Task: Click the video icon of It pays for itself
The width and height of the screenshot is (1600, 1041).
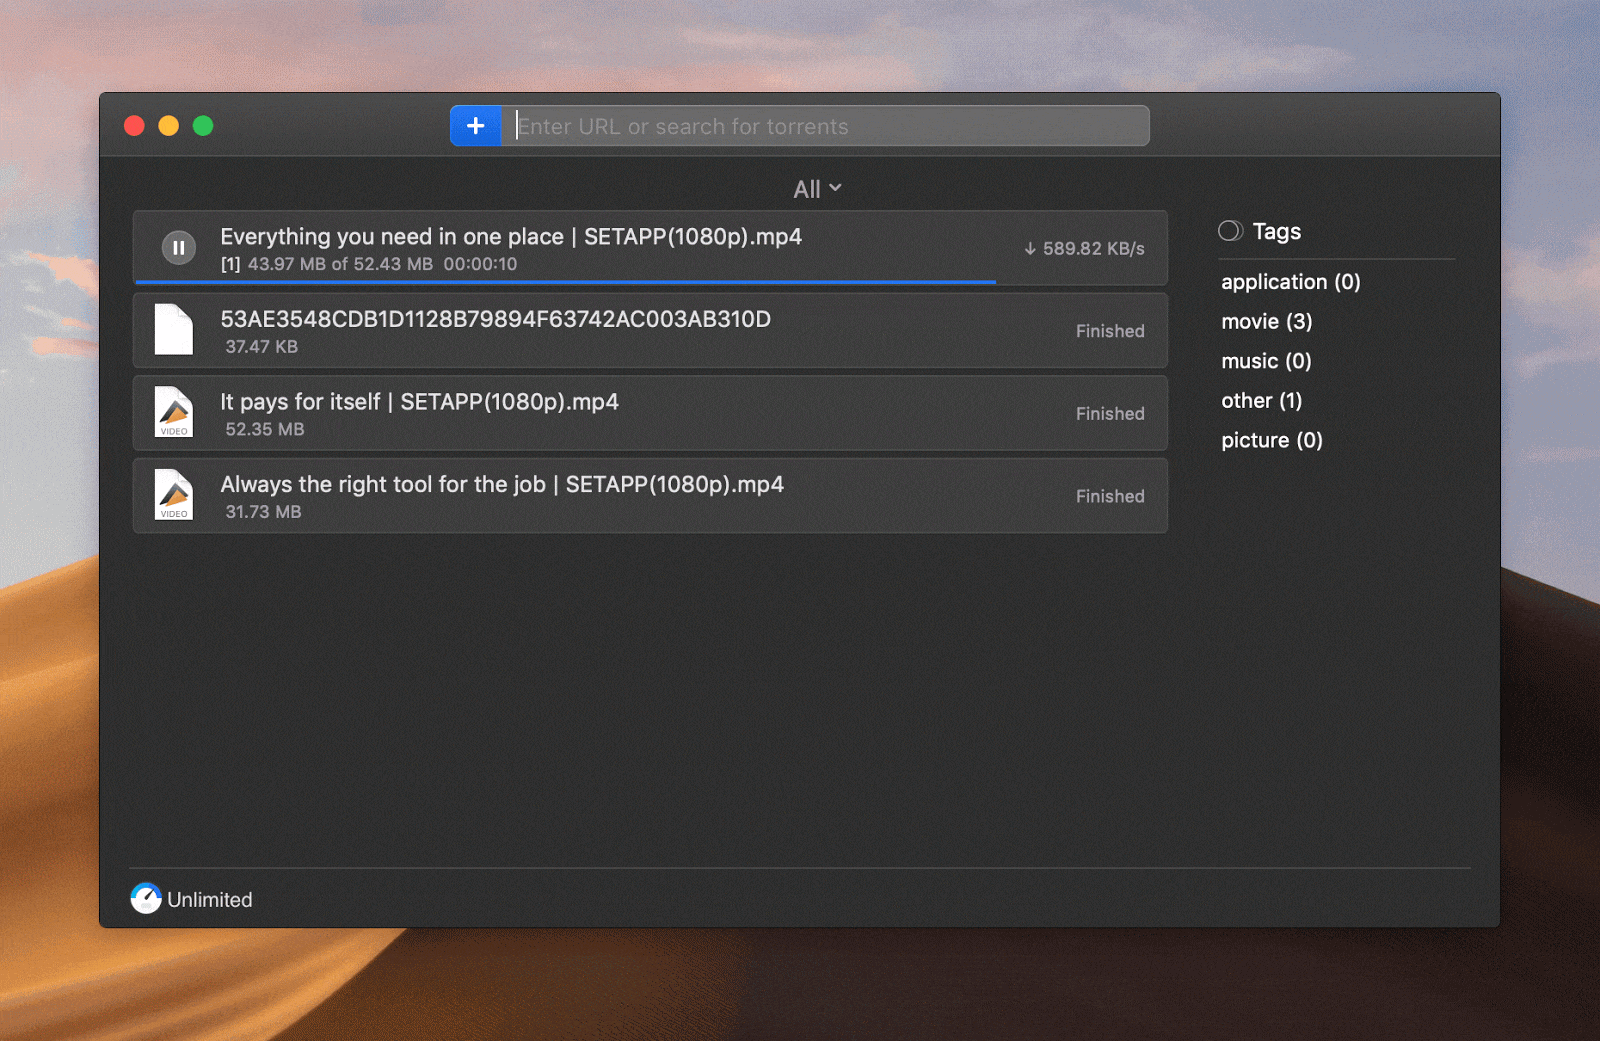Action: click(174, 412)
